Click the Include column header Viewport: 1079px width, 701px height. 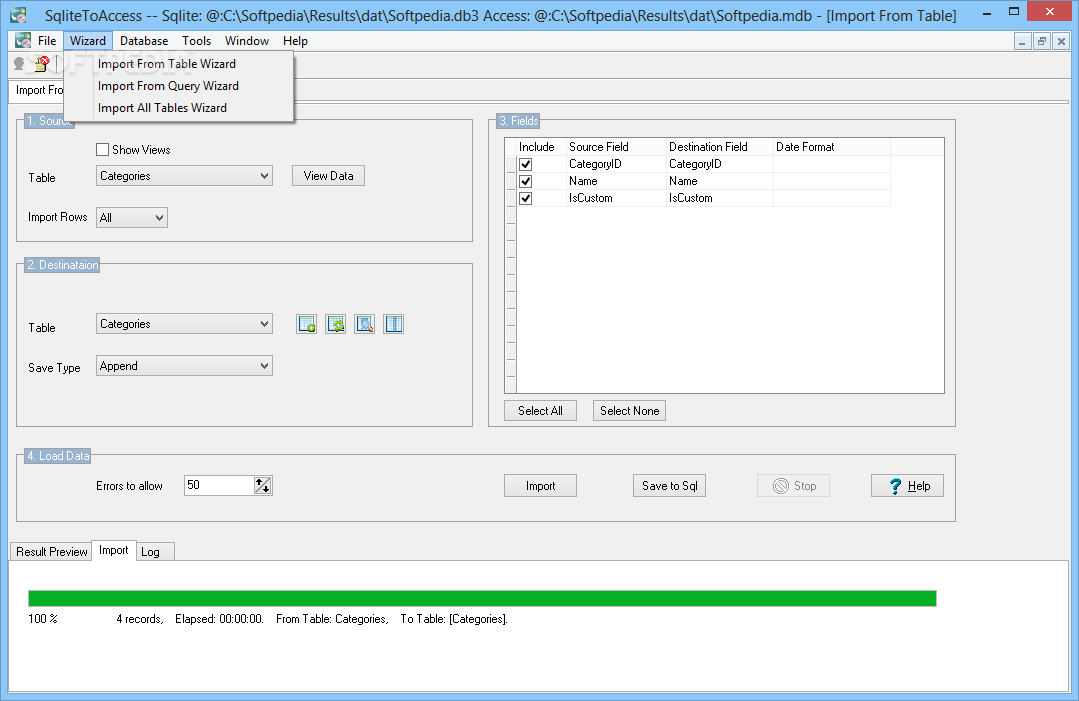[x=541, y=147]
